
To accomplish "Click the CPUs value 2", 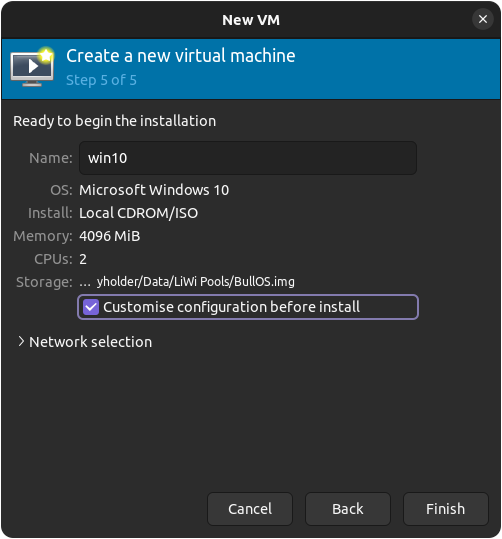I will click(83, 259).
